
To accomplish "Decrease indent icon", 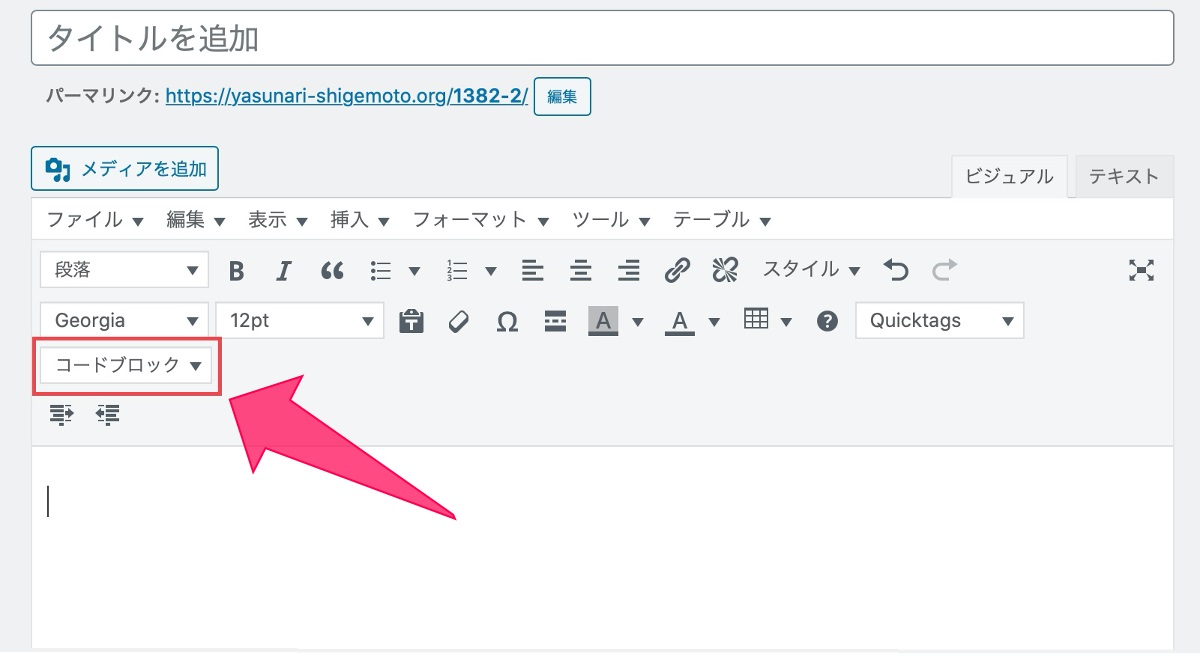I will pyautogui.click(x=108, y=414).
